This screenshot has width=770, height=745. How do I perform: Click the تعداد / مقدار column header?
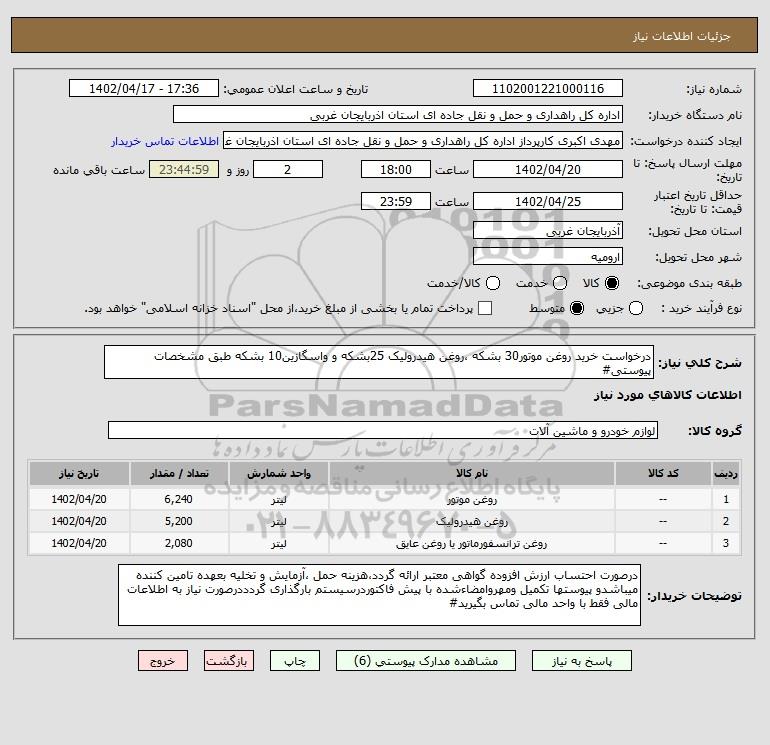click(179, 473)
